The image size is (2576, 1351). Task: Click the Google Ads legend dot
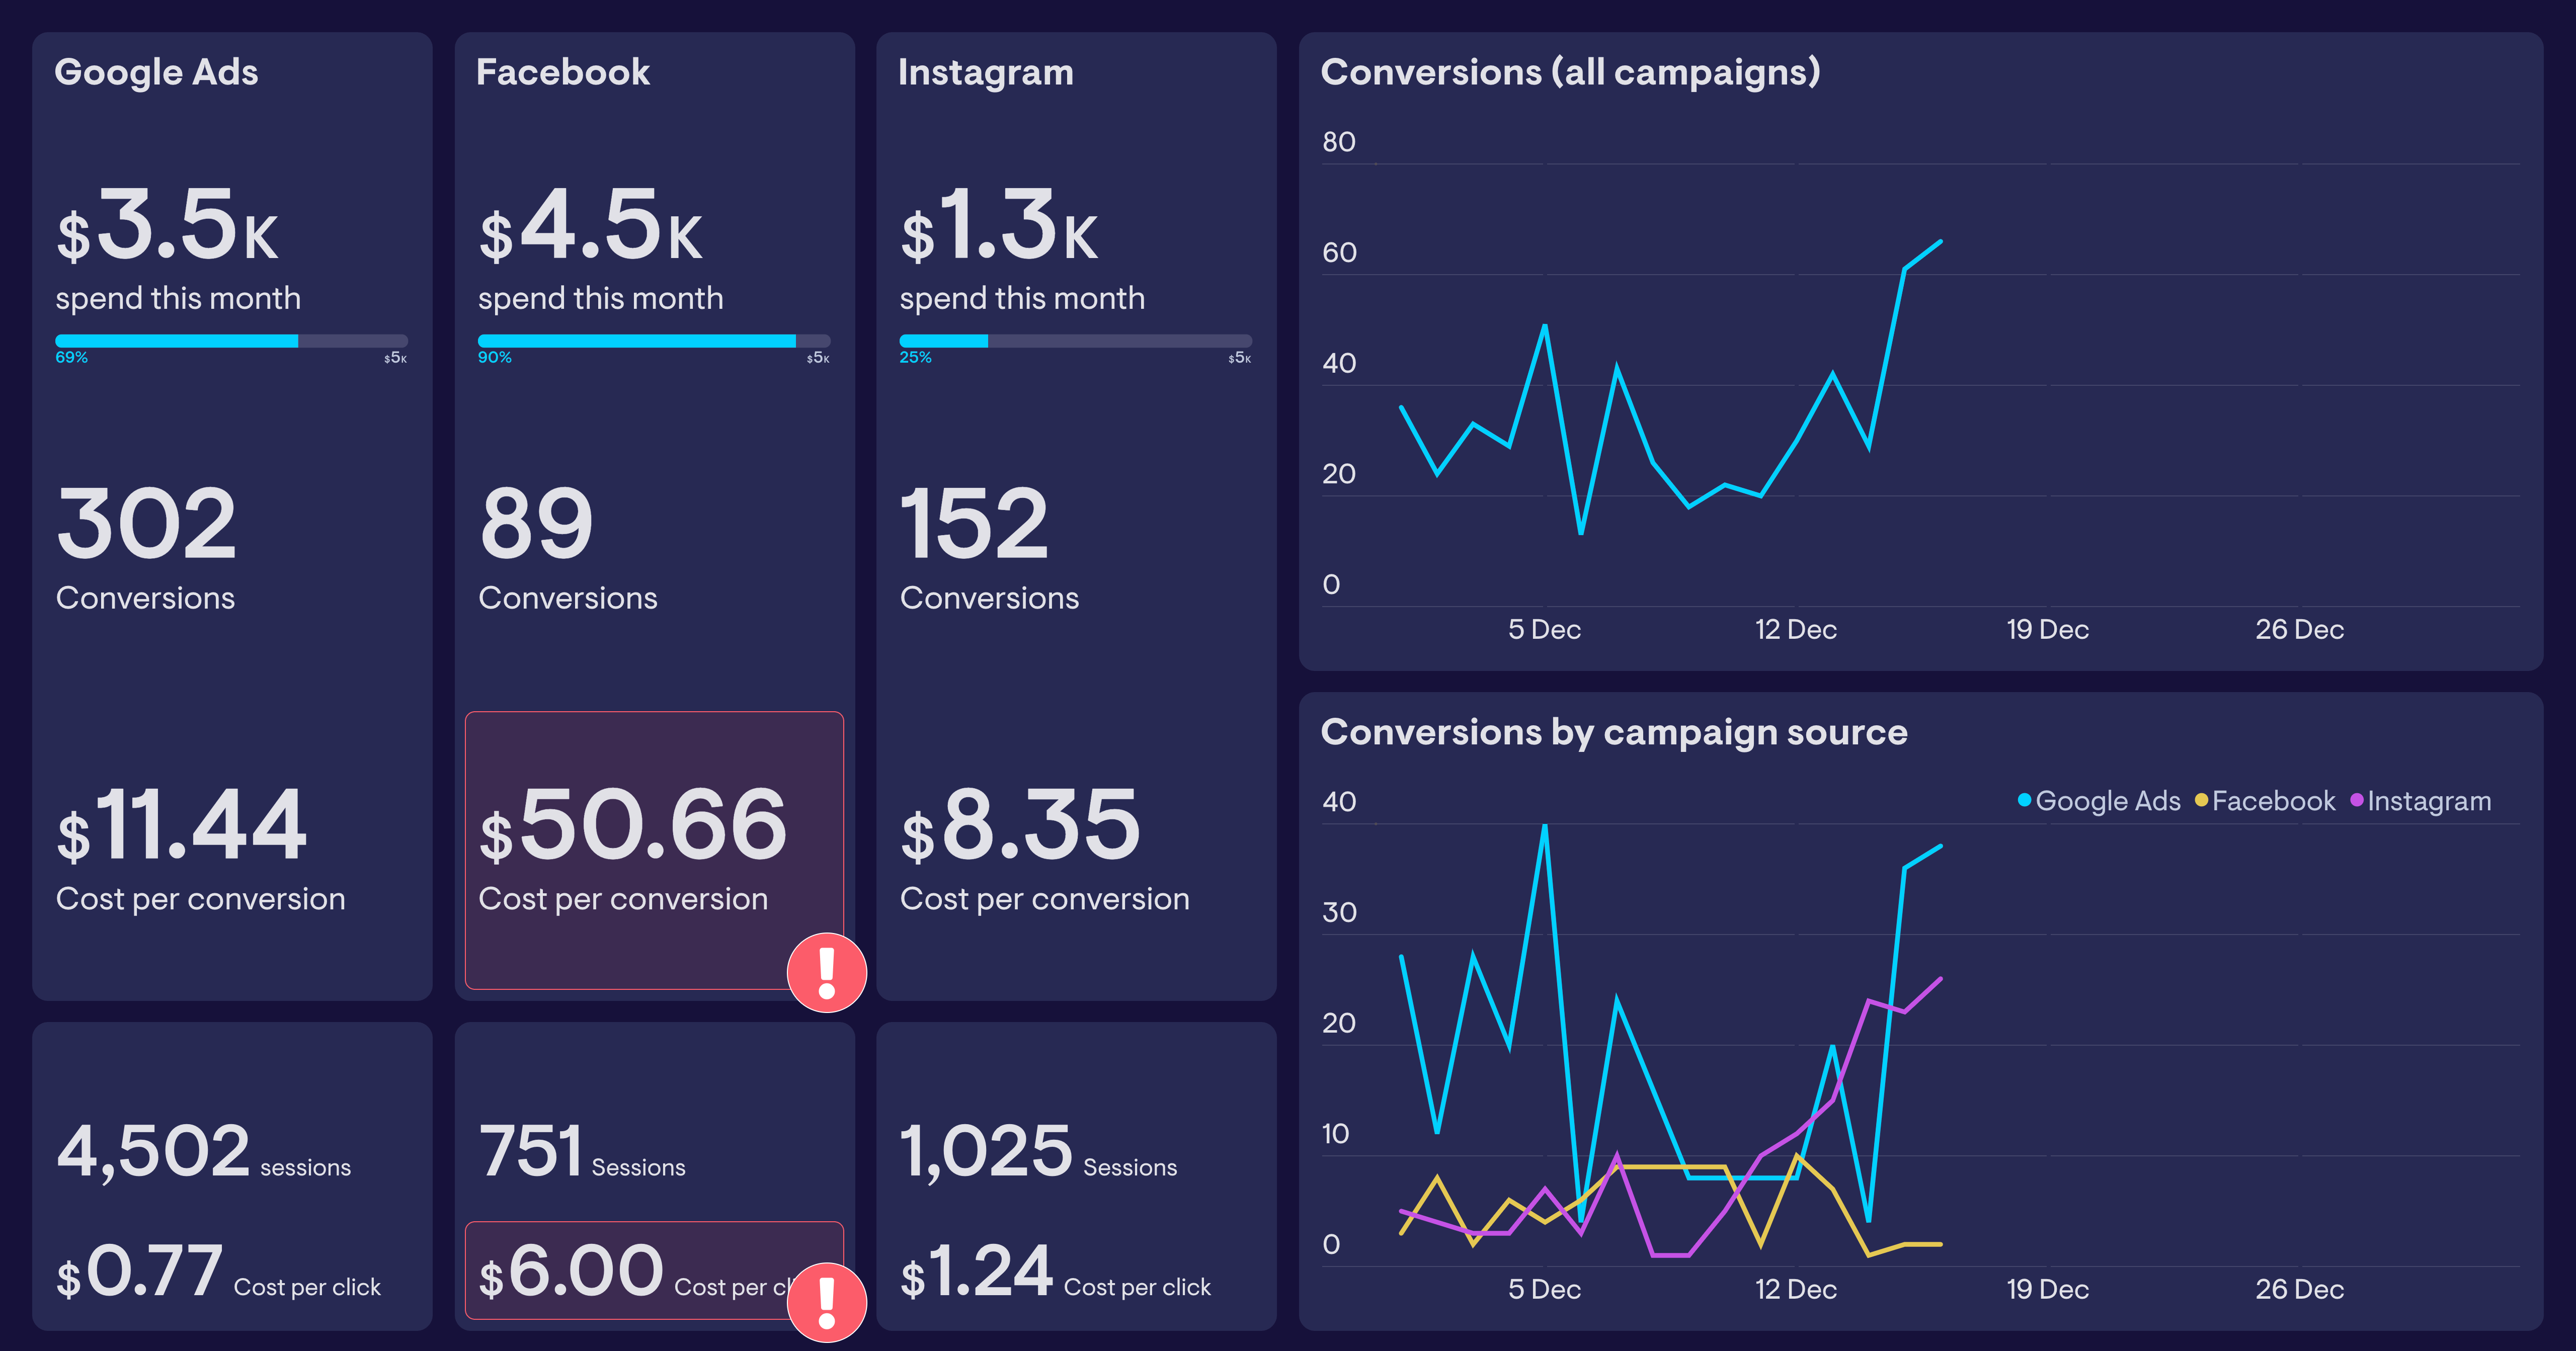tap(2024, 800)
